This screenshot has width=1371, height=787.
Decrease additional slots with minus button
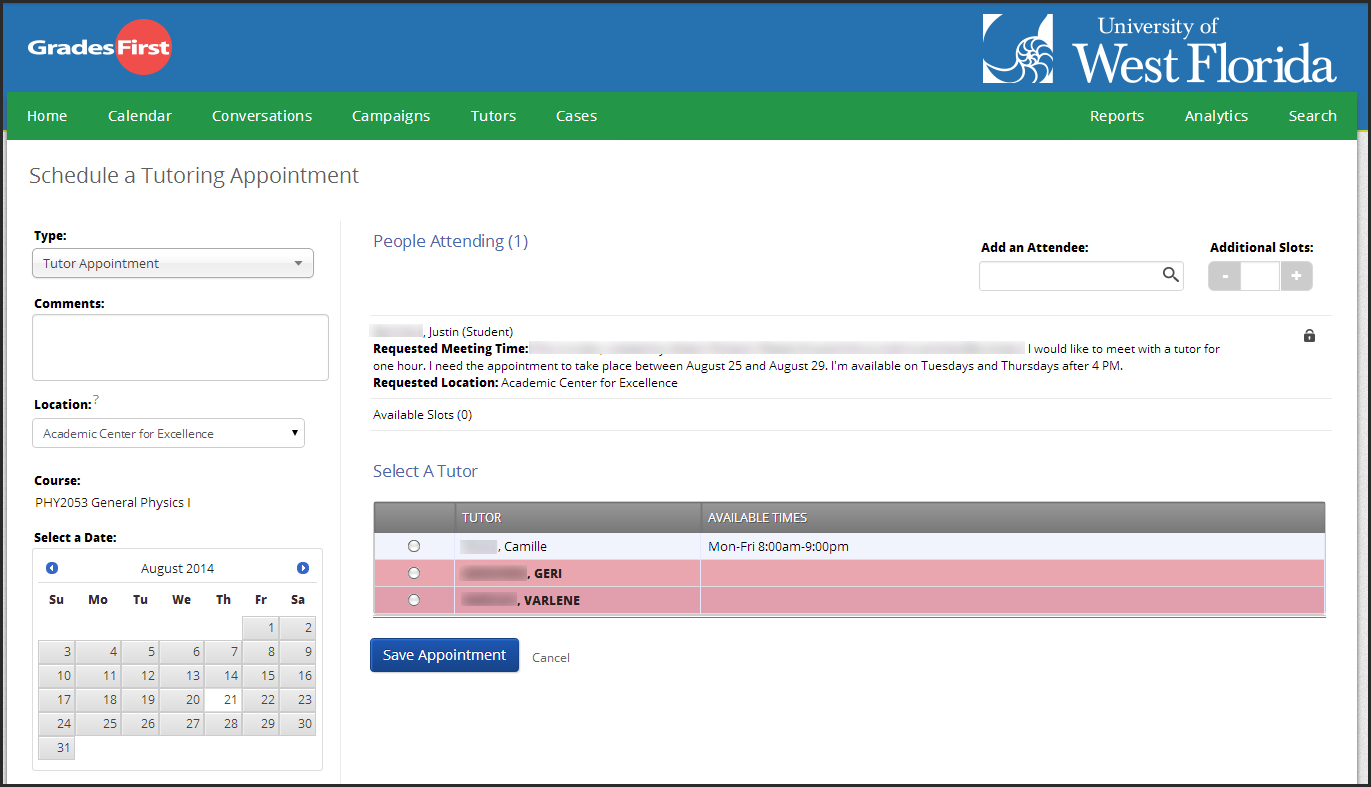(x=1225, y=276)
